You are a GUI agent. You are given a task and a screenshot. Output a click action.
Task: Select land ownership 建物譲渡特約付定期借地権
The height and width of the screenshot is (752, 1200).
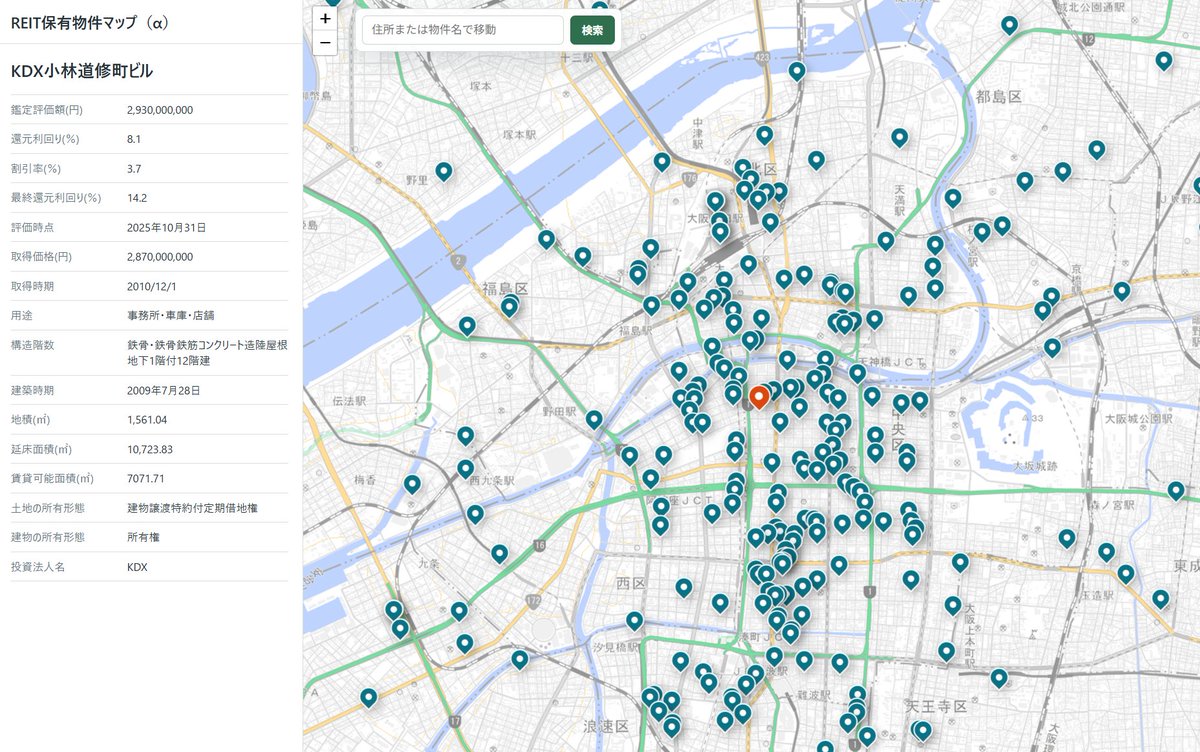coord(192,508)
